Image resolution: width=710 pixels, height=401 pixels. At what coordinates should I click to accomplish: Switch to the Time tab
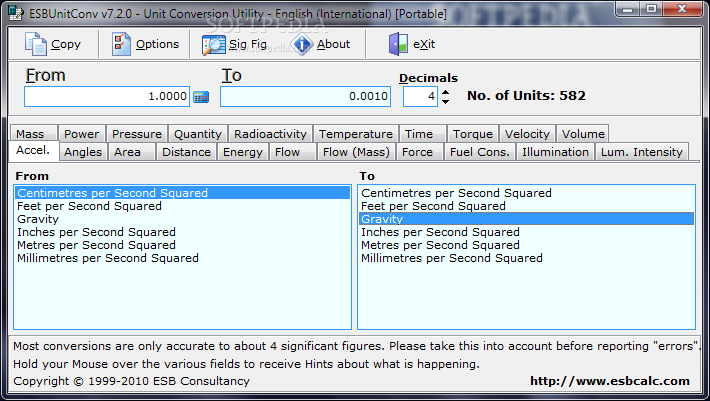click(x=423, y=134)
